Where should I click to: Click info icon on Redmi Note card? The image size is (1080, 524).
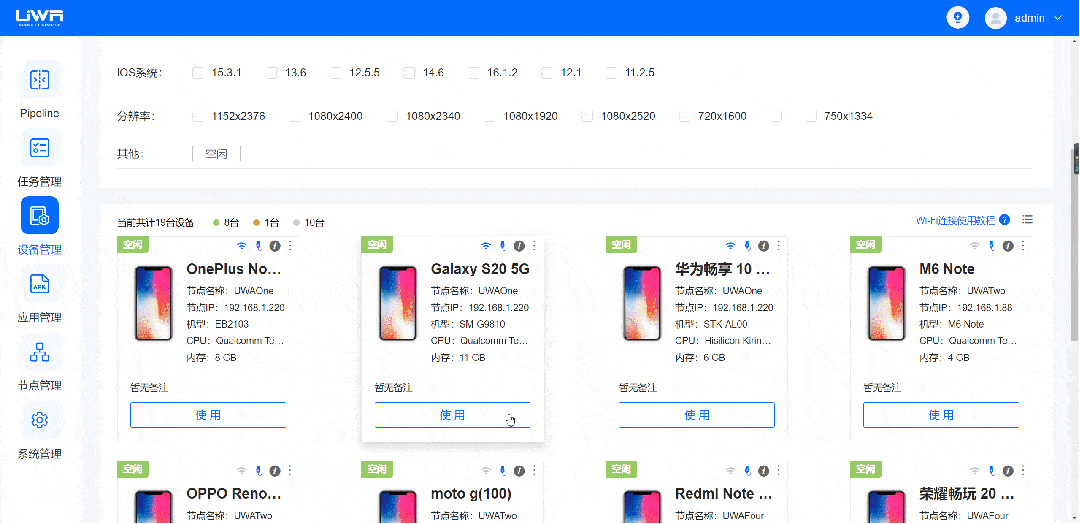pyautogui.click(x=764, y=470)
